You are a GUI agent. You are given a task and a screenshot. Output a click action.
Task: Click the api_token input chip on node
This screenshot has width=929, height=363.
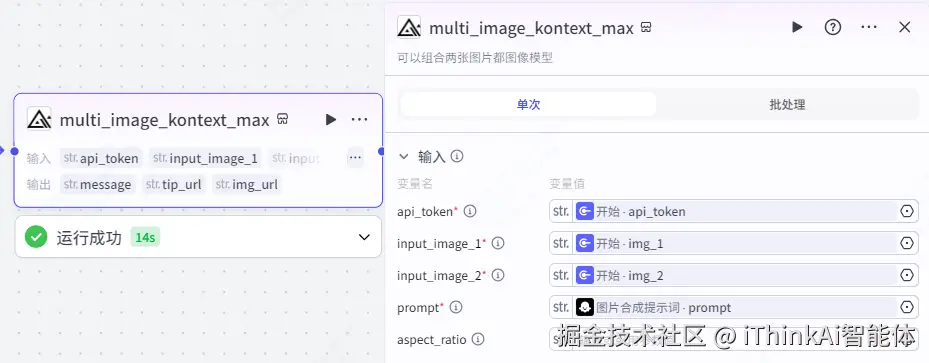tap(101, 158)
